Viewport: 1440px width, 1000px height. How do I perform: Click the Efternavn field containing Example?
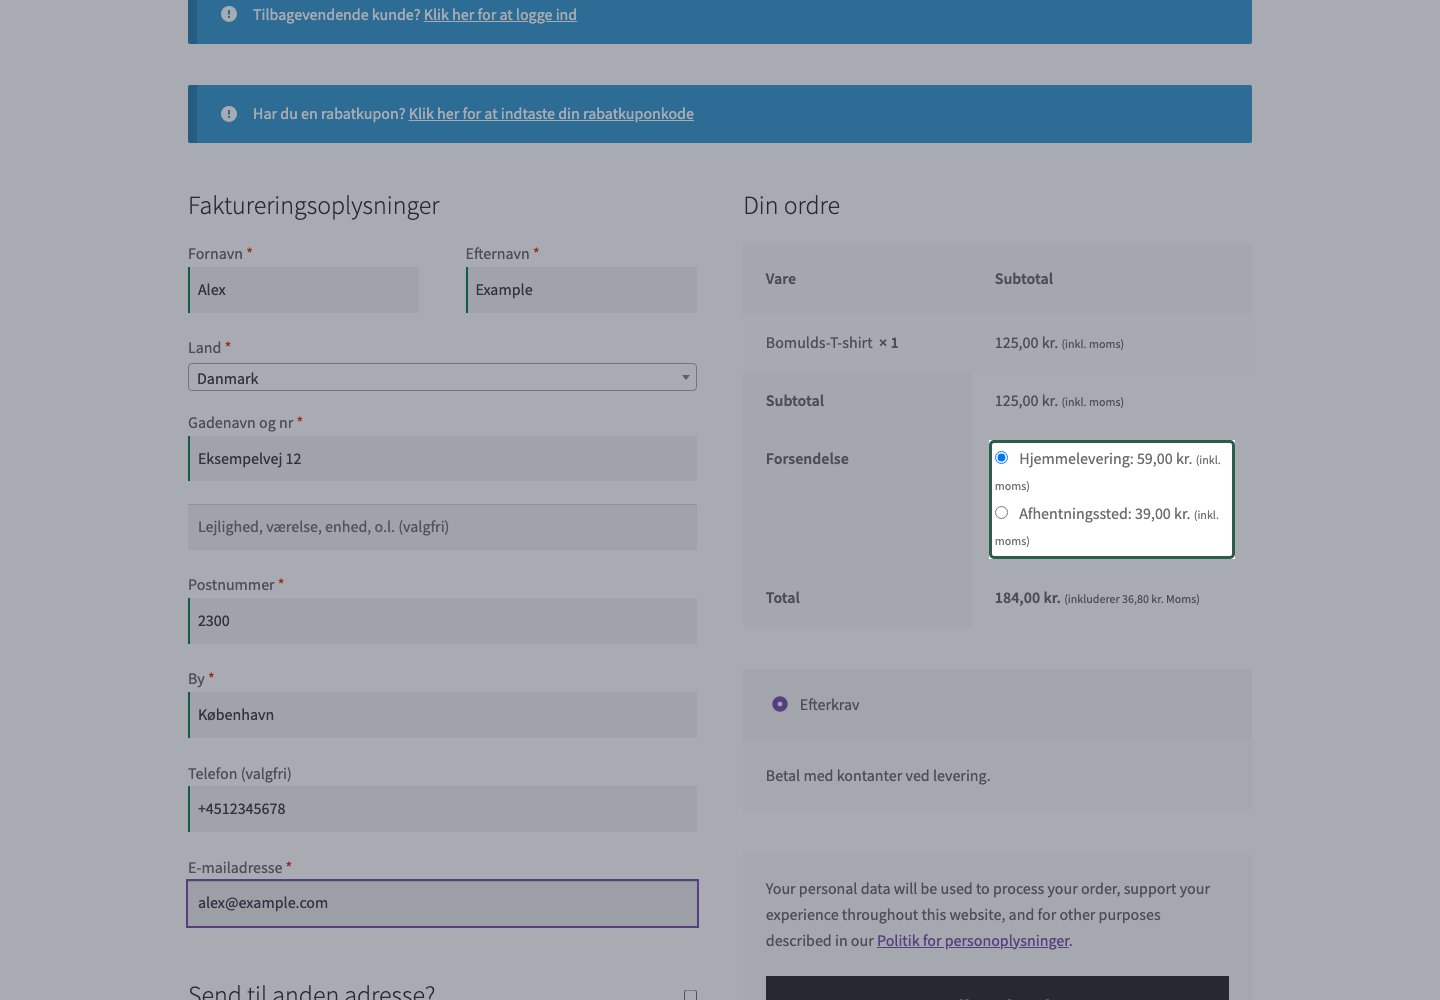point(581,290)
